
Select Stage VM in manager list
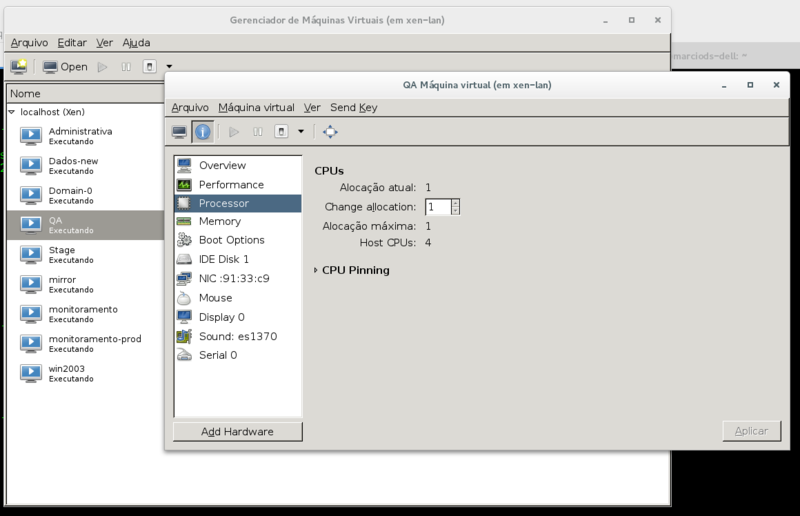(x=85, y=254)
